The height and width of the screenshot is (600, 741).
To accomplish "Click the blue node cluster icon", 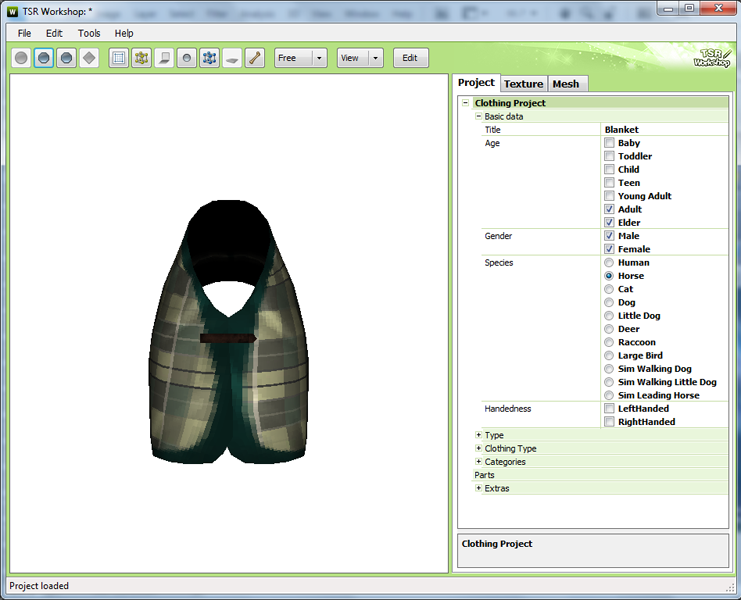I will coord(209,58).
